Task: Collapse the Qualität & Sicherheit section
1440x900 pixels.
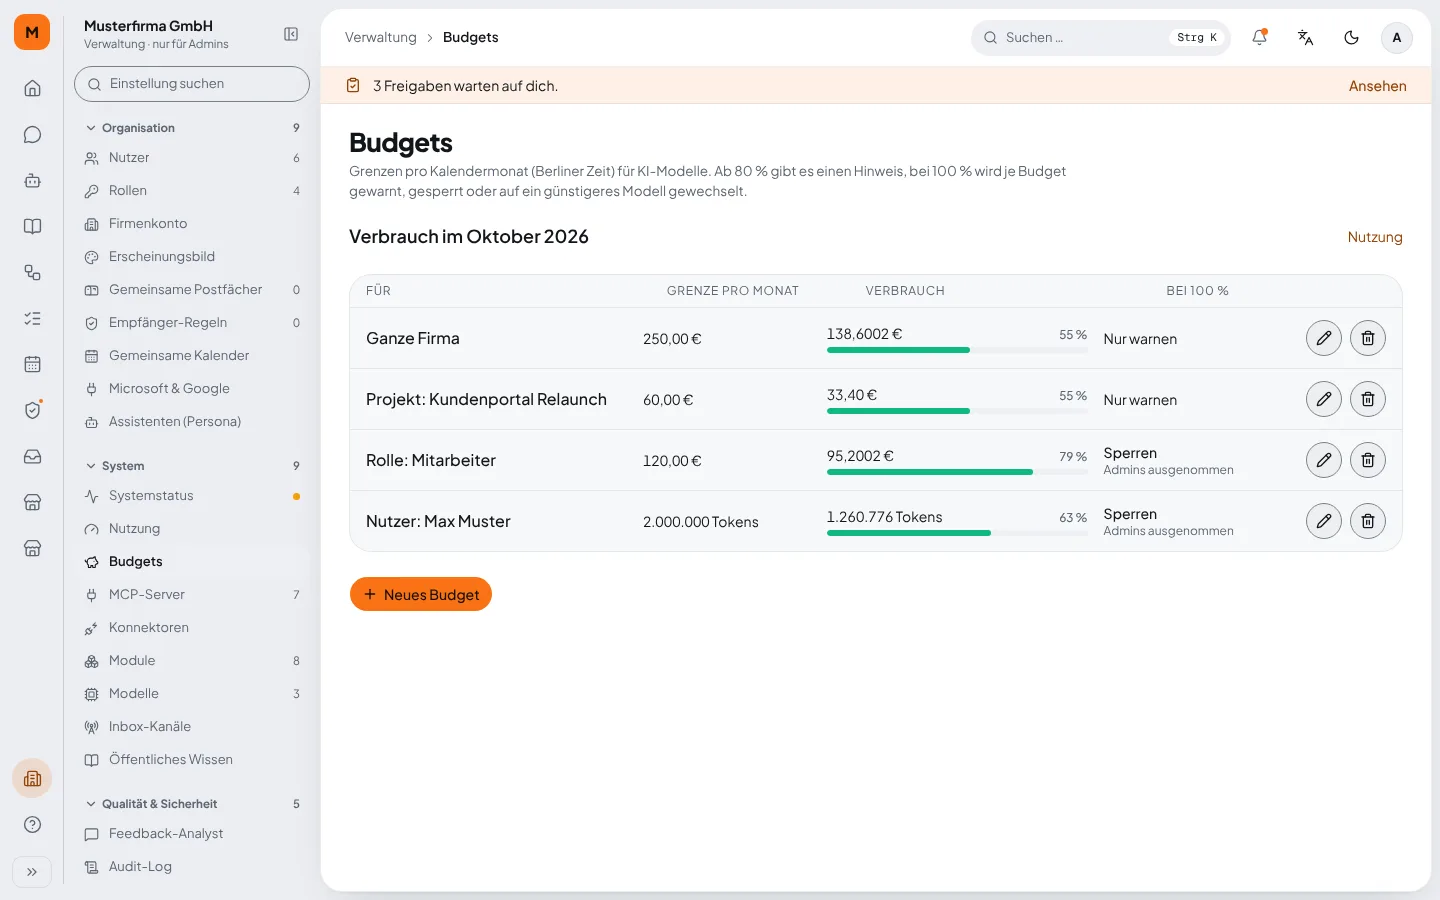Action: tap(192, 804)
